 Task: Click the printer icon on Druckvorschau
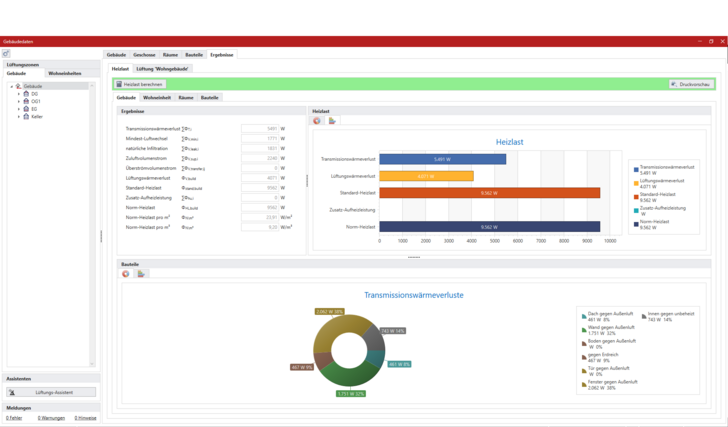click(674, 84)
